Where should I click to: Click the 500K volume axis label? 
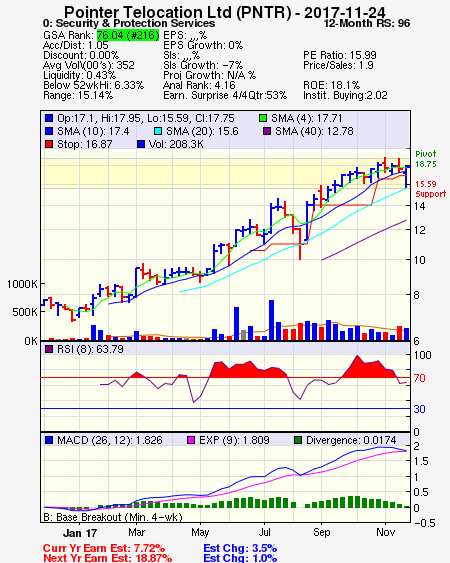click(x=25, y=312)
